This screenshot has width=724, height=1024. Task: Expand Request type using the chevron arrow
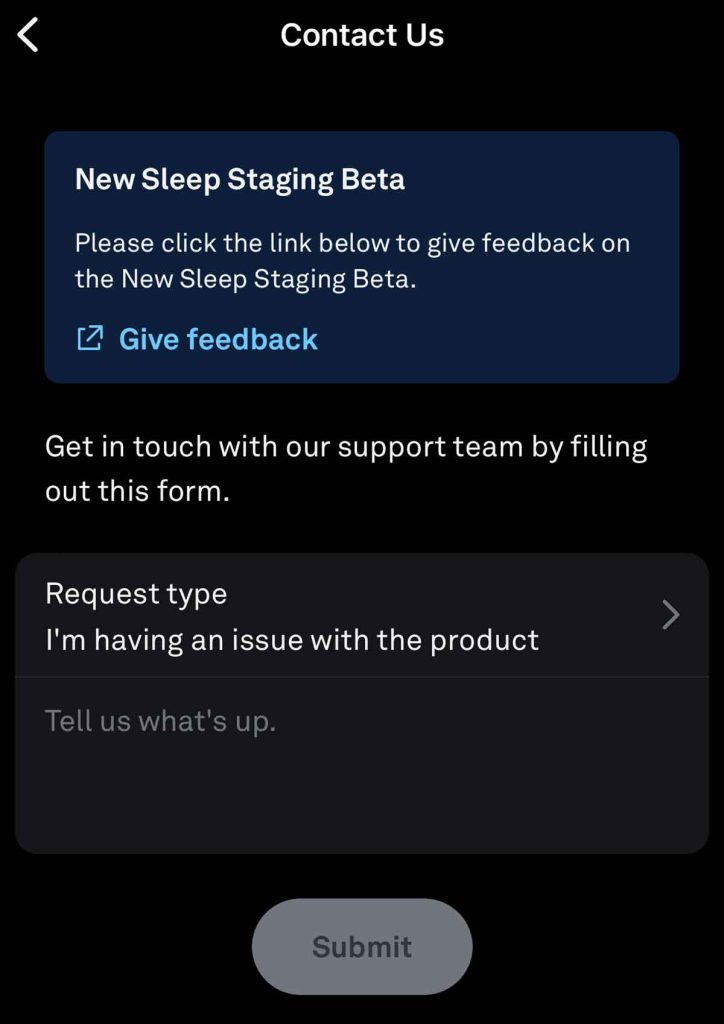pos(671,615)
